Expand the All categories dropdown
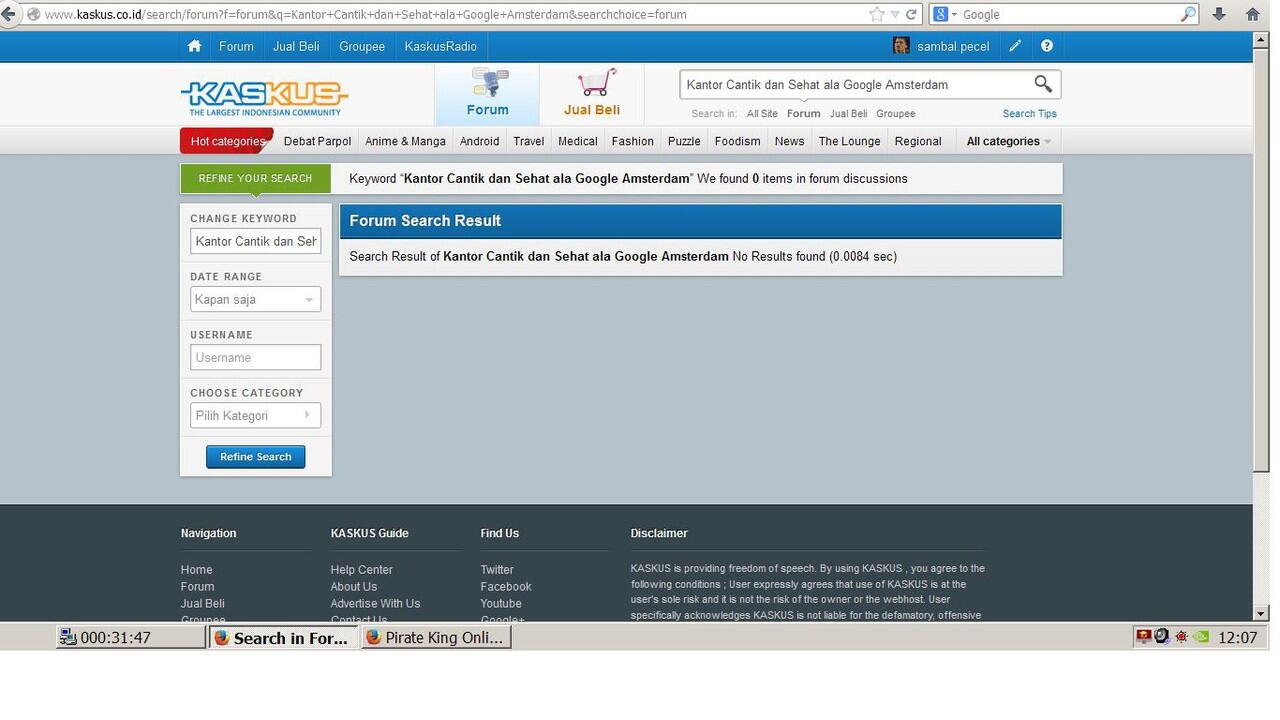This screenshot has height=720, width=1280. click(1008, 141)
